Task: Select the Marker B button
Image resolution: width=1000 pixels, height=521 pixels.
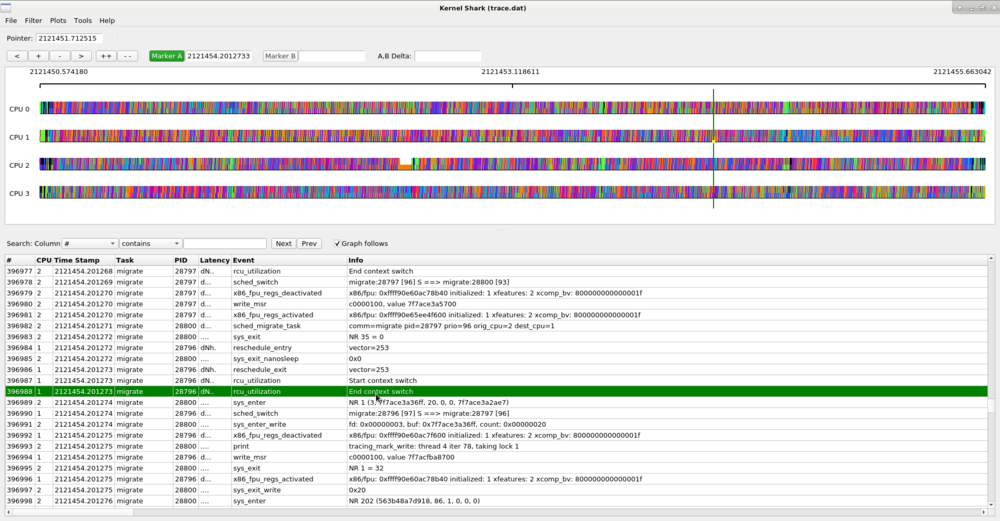Action: (x=280, y=56)
